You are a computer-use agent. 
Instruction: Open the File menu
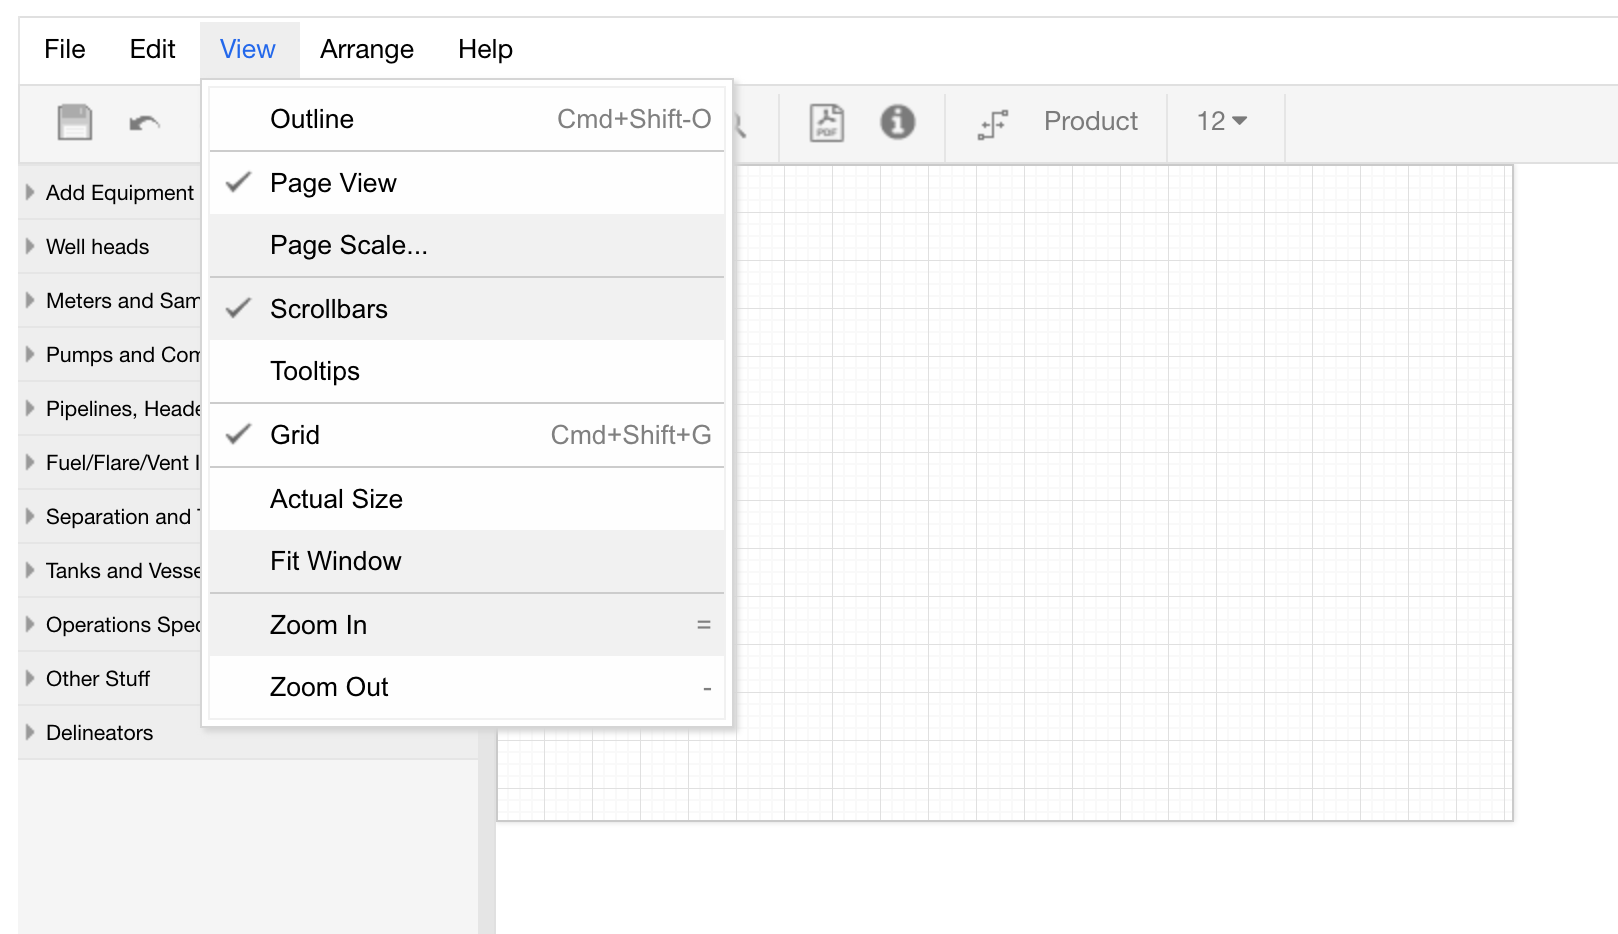[65, 49]
